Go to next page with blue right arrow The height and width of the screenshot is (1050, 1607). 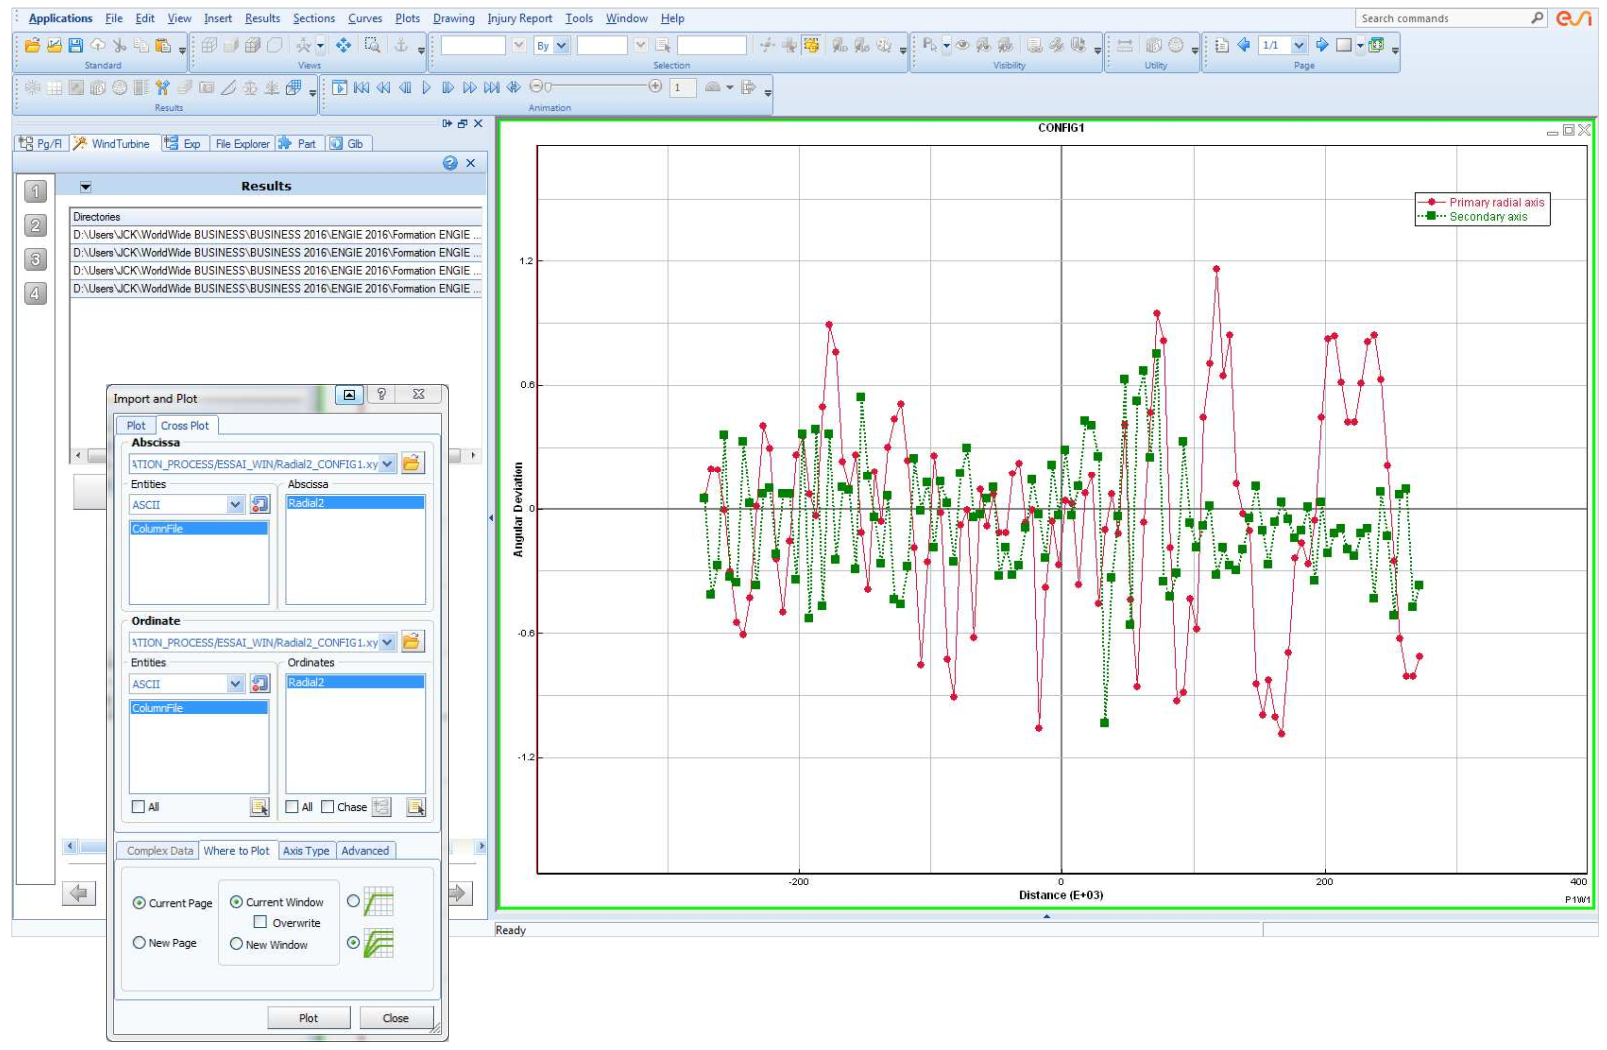(1322, 45)
